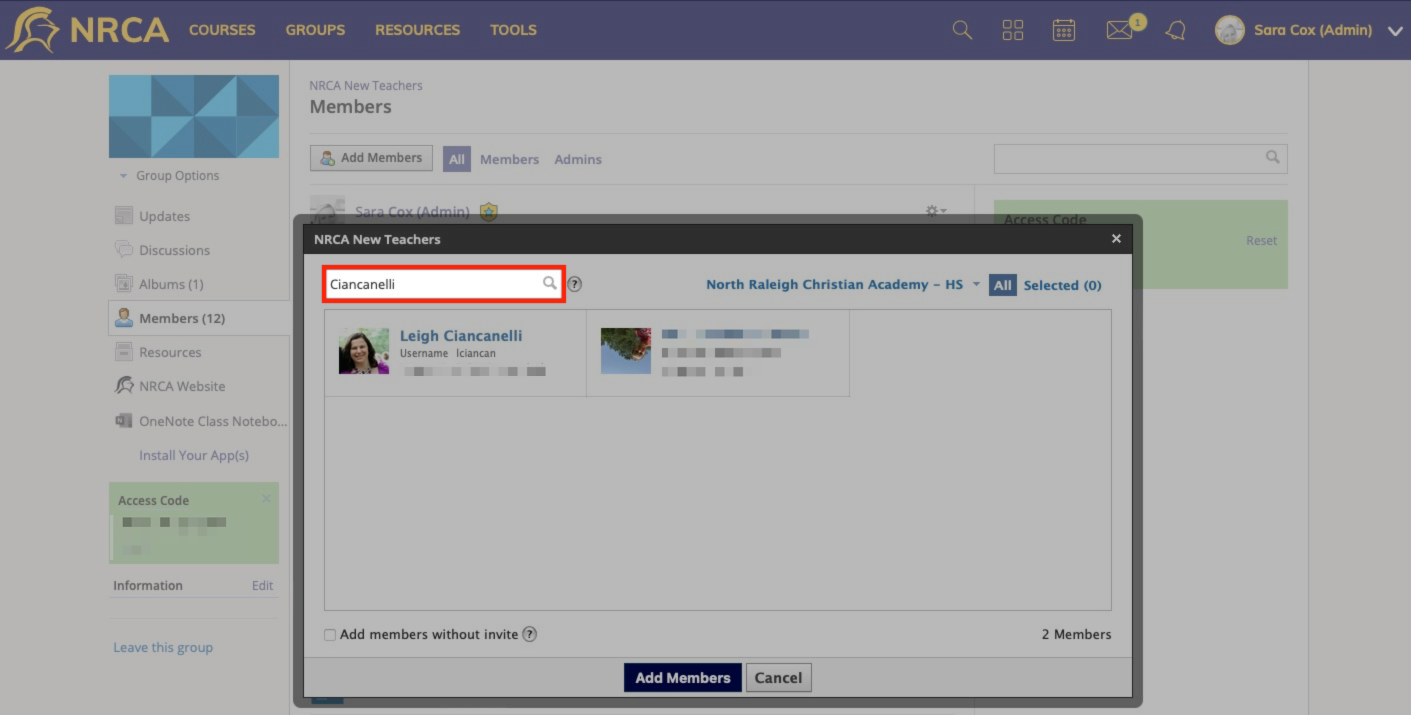1411x715 pixels.
Task: Open North Raleigh Christian Academy - HS dropdown
Action: pos(843,285)
